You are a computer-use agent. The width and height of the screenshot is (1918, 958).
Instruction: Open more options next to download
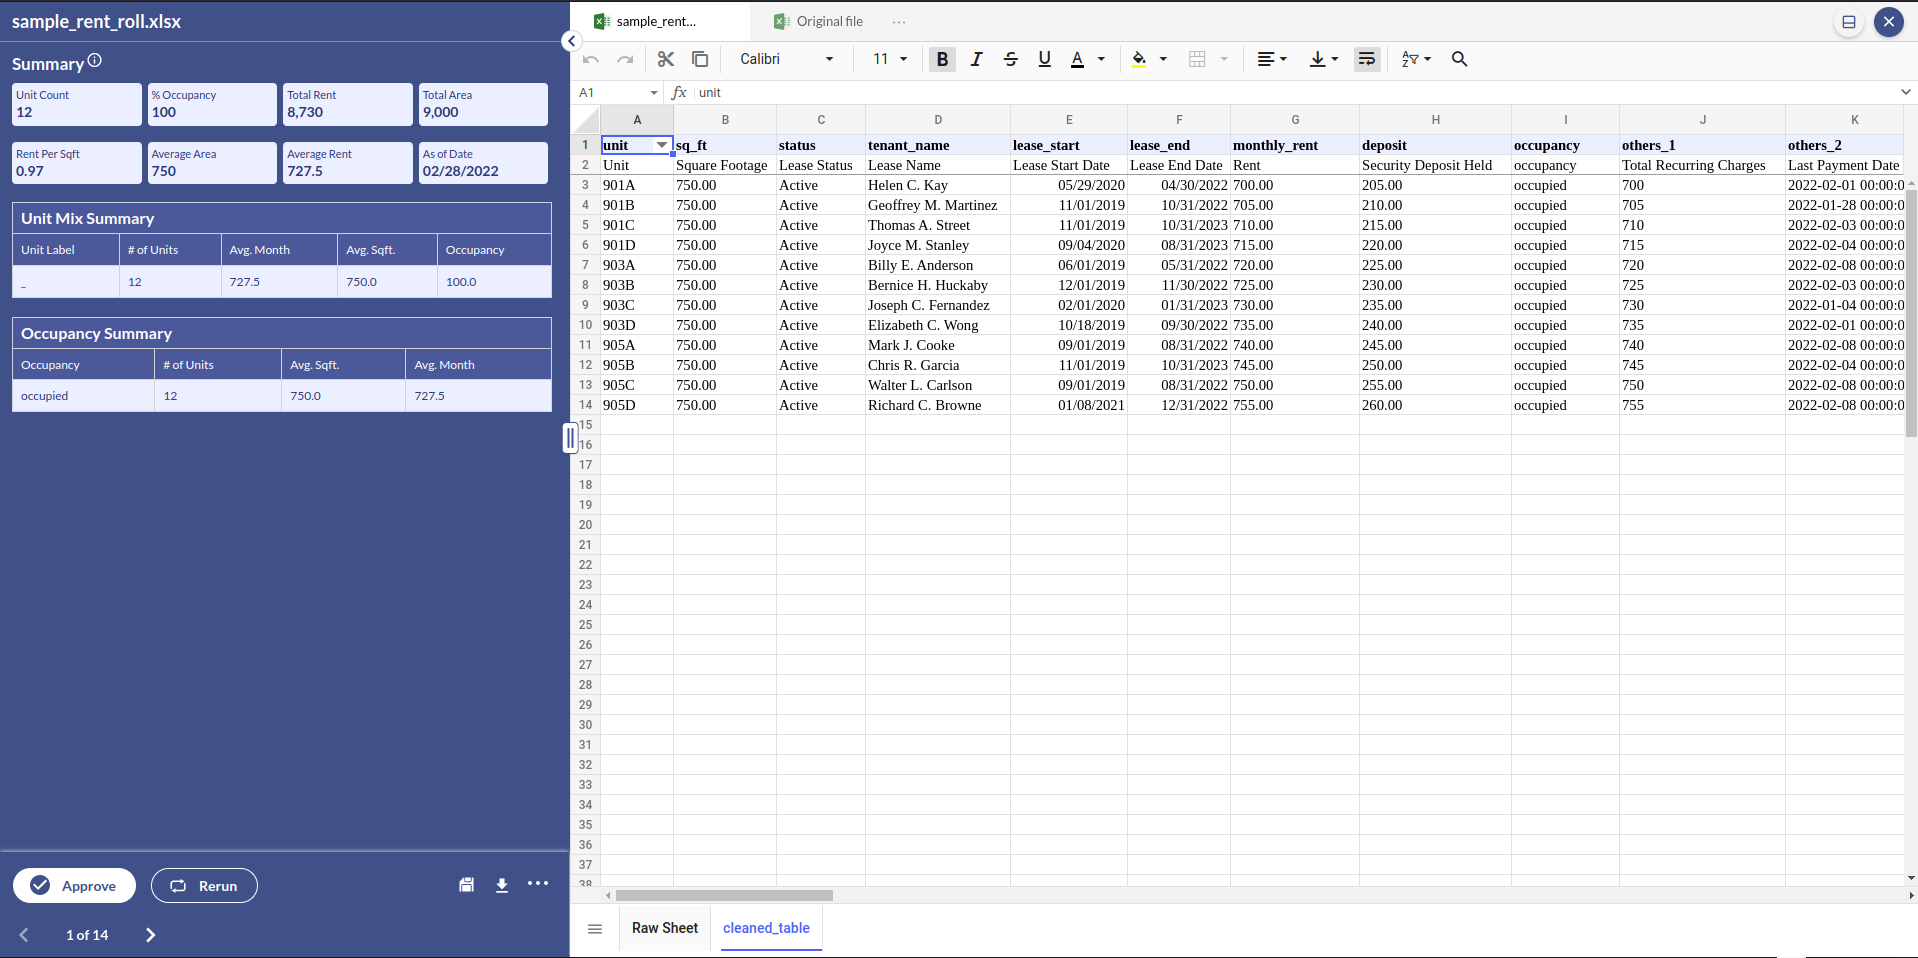point(538,884)
